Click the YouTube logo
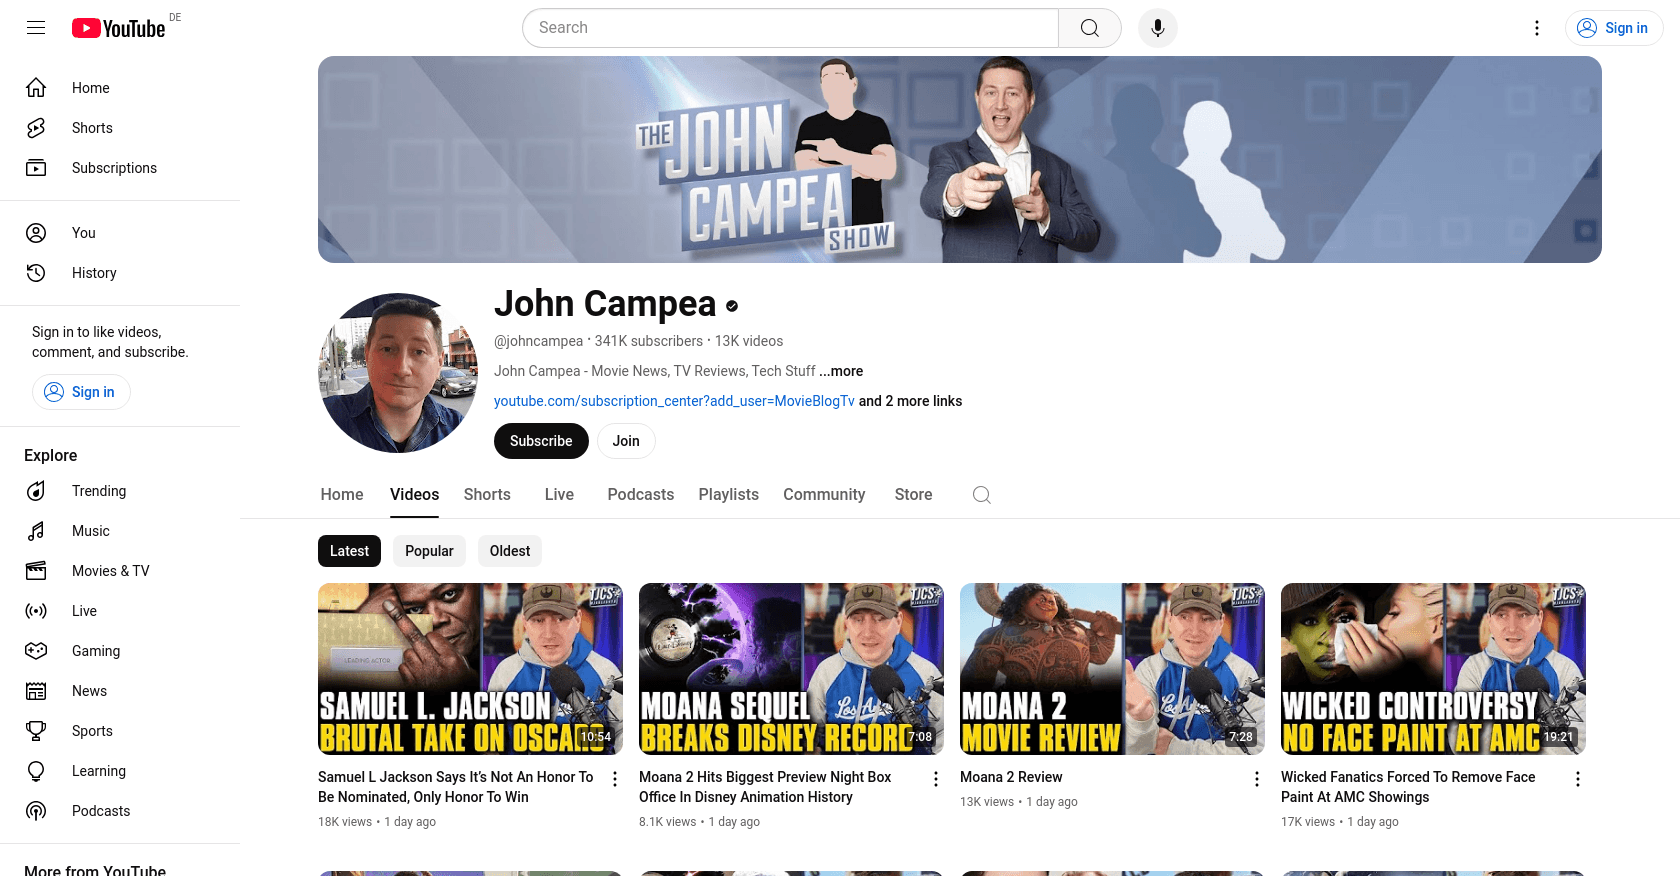Image resolution: width=1680 pixels, height=876 pixels. (x=119, y=28)
